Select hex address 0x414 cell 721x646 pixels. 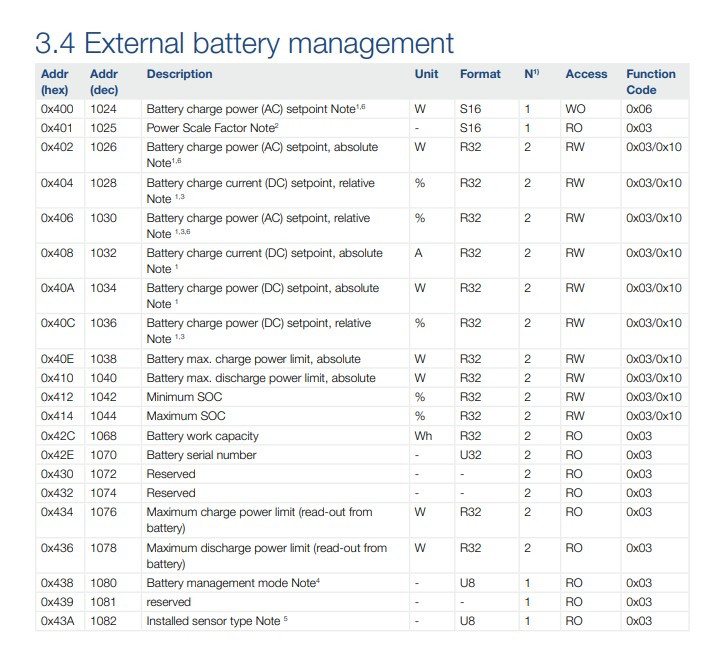57,416
